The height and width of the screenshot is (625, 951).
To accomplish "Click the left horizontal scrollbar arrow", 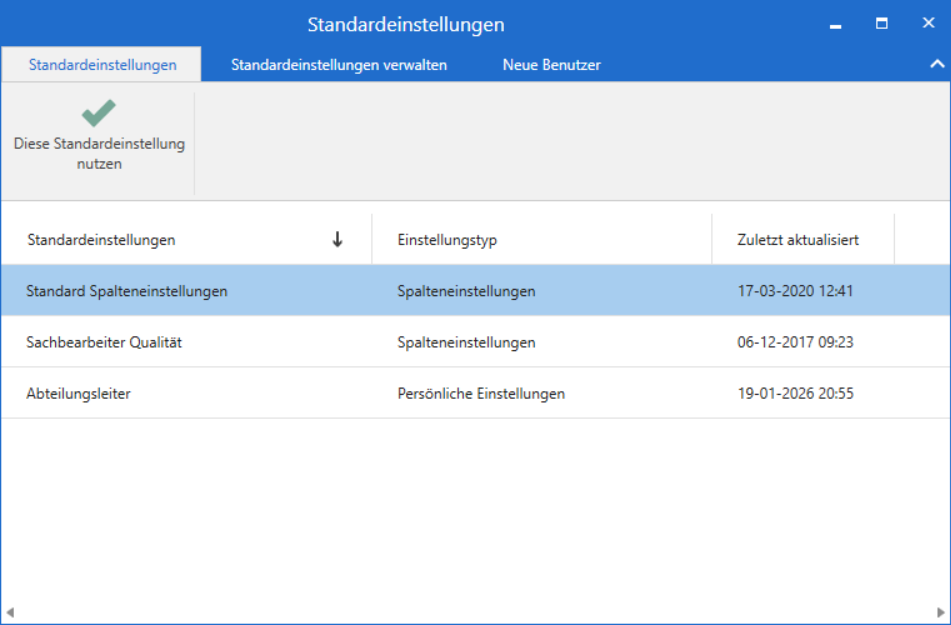I will [10, 612].
